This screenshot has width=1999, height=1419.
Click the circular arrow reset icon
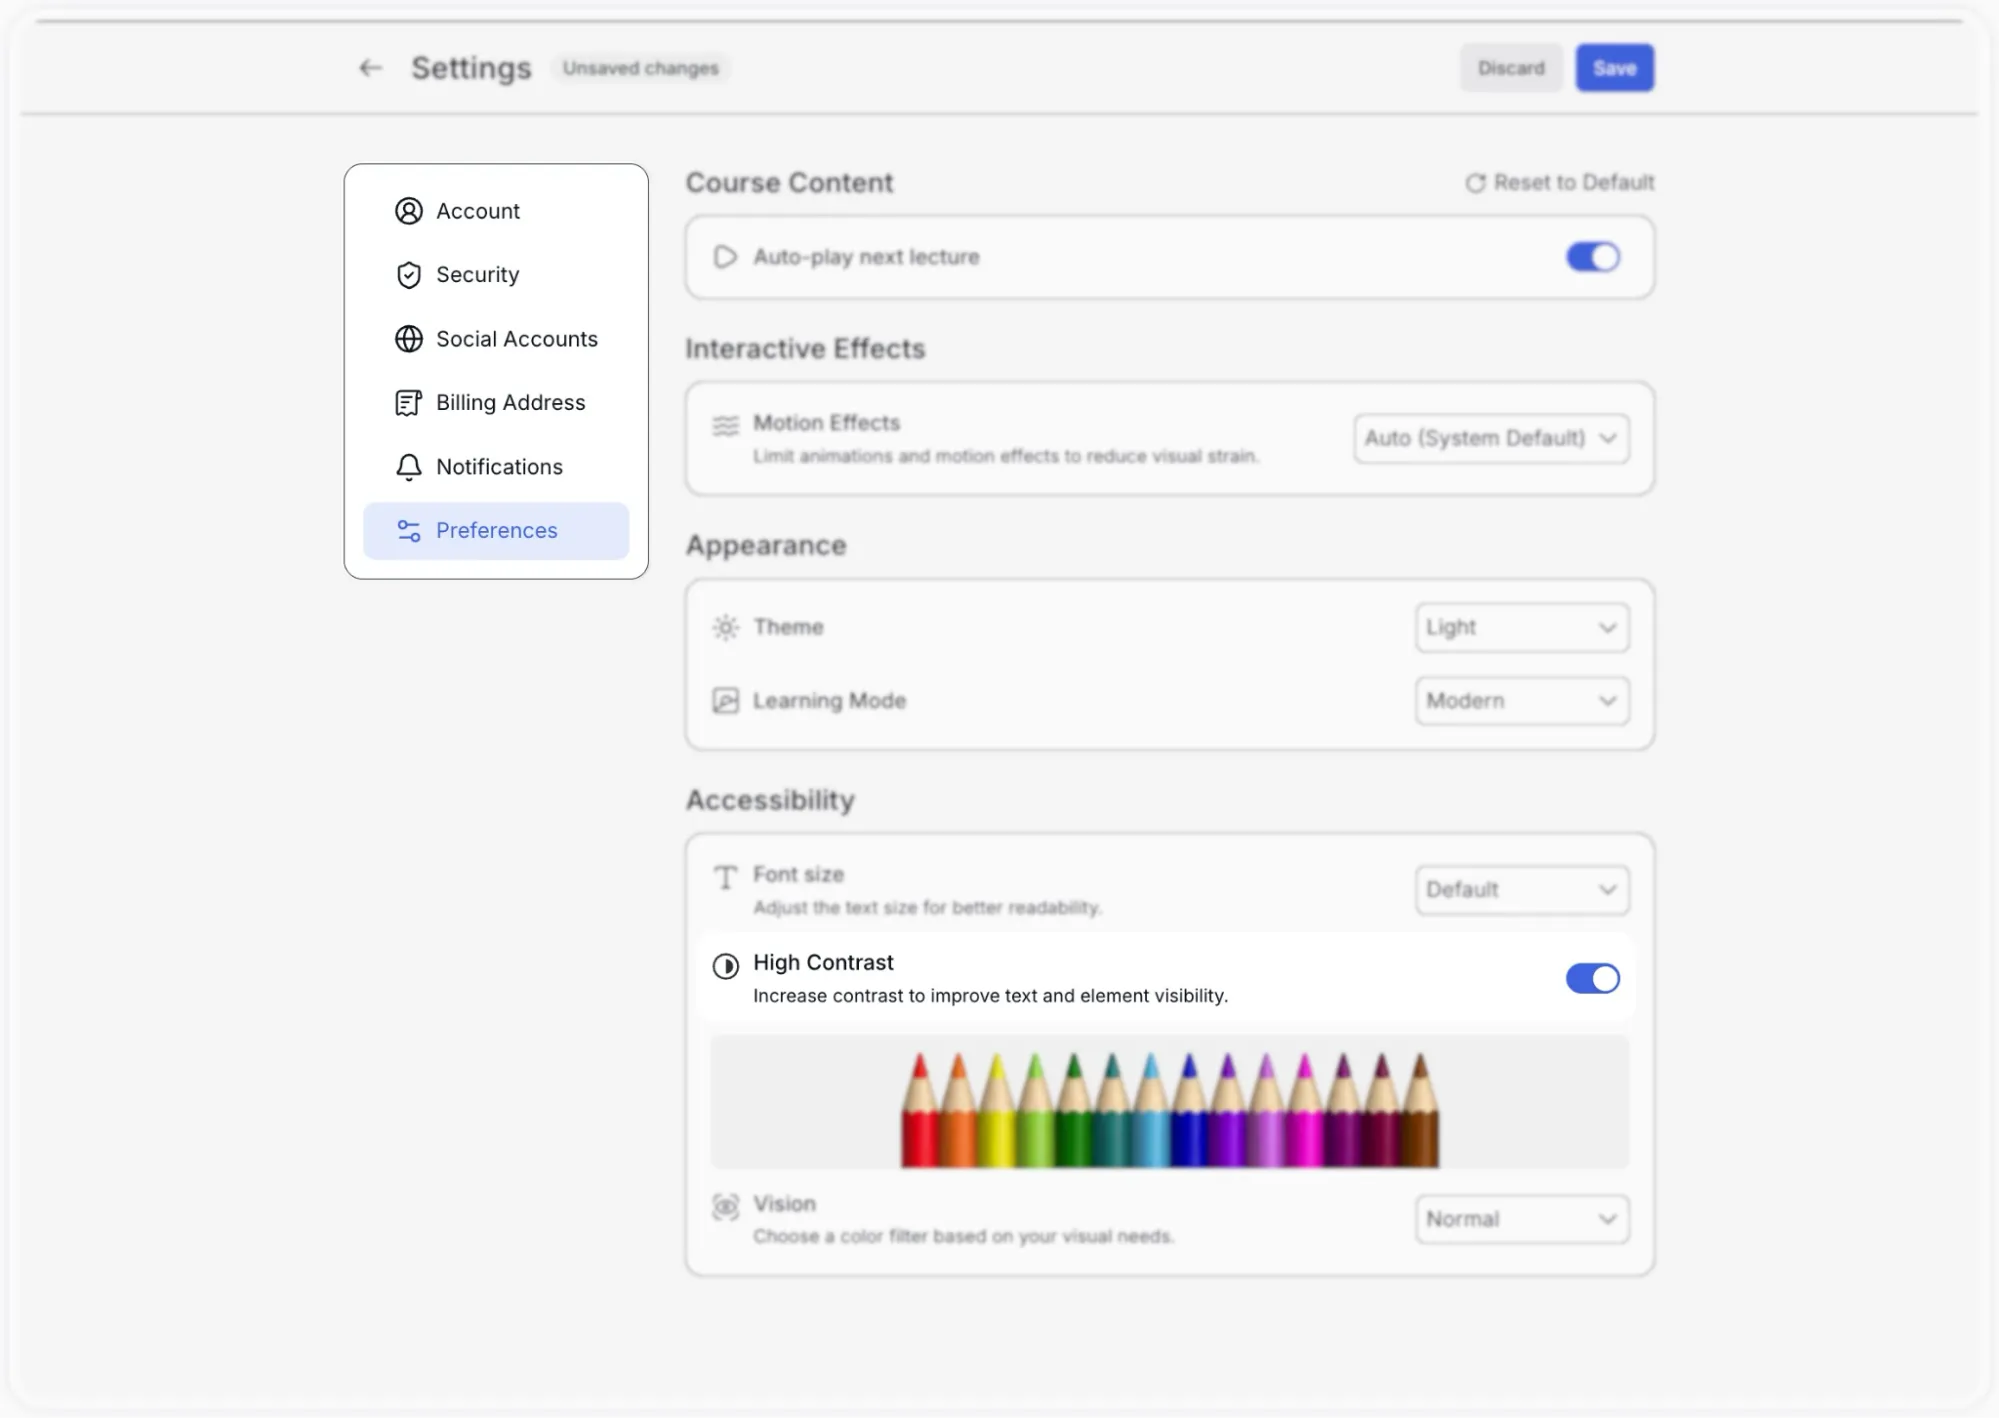[1475, 183]
